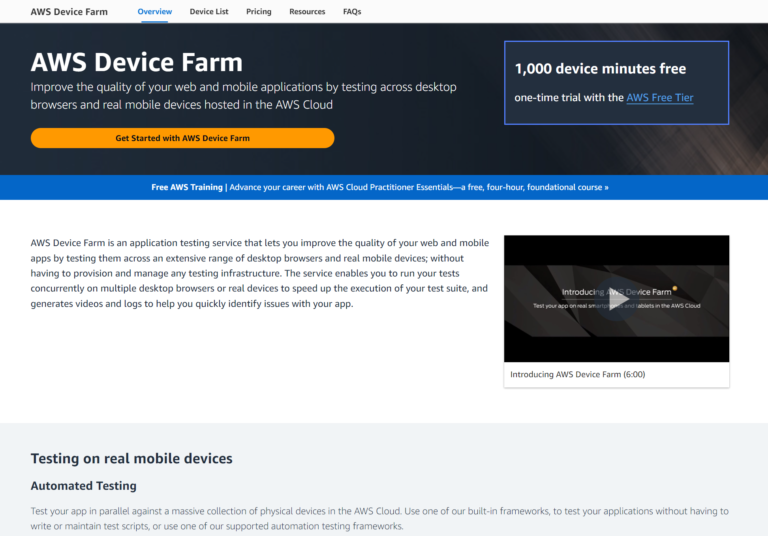Click the large AWS Device Farm hero heading
The width and height of the screenshot is (768, 536).
(x=137, y=62)
